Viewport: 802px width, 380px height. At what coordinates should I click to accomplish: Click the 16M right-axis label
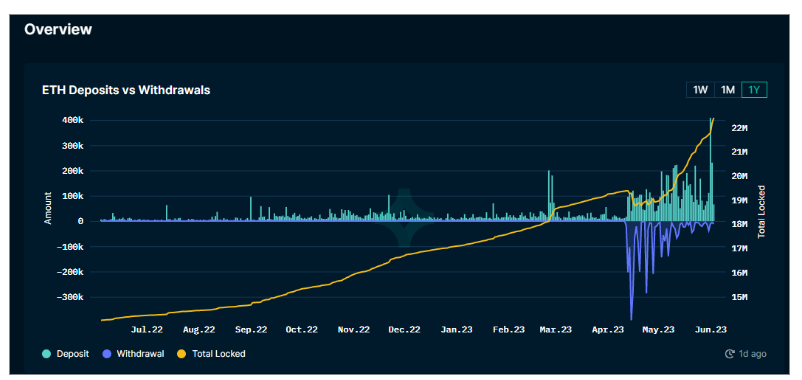tap(740, 273)
